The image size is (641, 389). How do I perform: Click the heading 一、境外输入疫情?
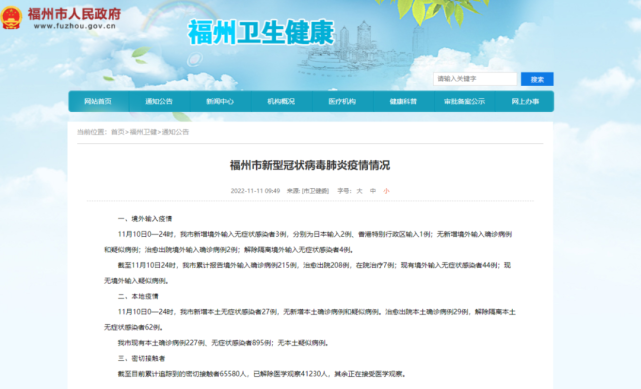[x=145, y=219]
